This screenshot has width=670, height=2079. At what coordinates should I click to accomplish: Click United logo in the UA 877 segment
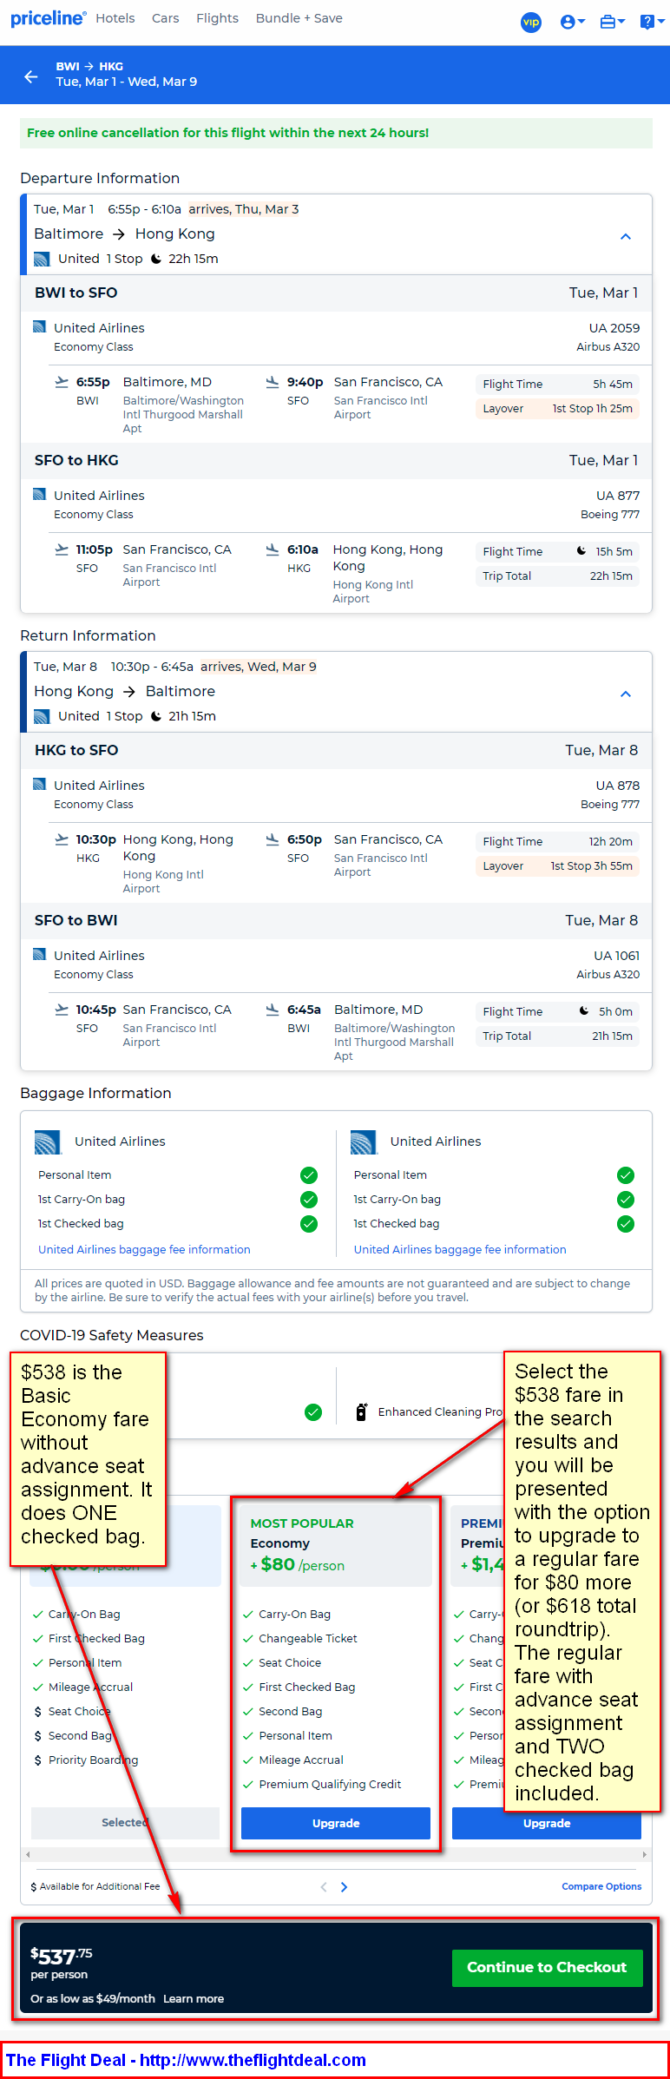(x=39, y=494)
